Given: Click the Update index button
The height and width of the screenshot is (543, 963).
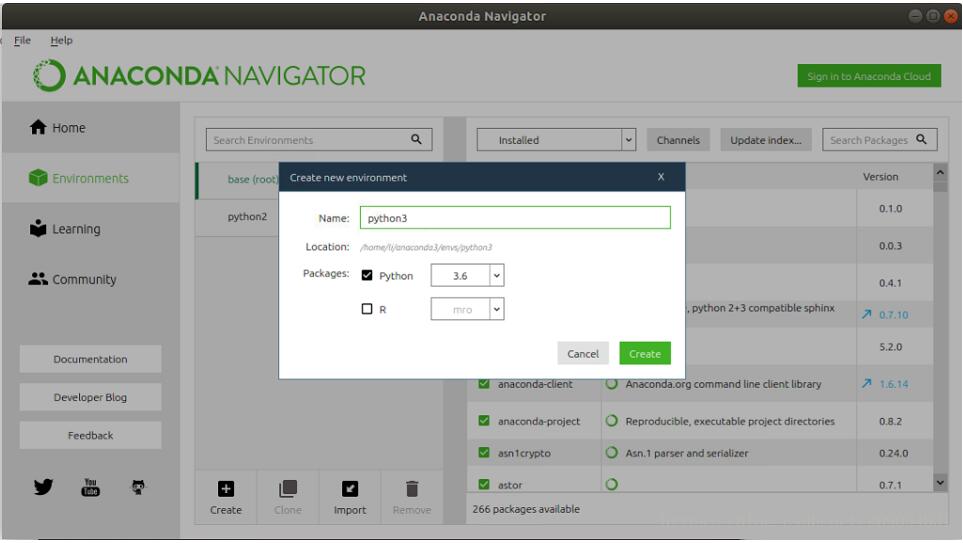Looking at the screenshot, I should pyautogui.click(x=766, y=139).
